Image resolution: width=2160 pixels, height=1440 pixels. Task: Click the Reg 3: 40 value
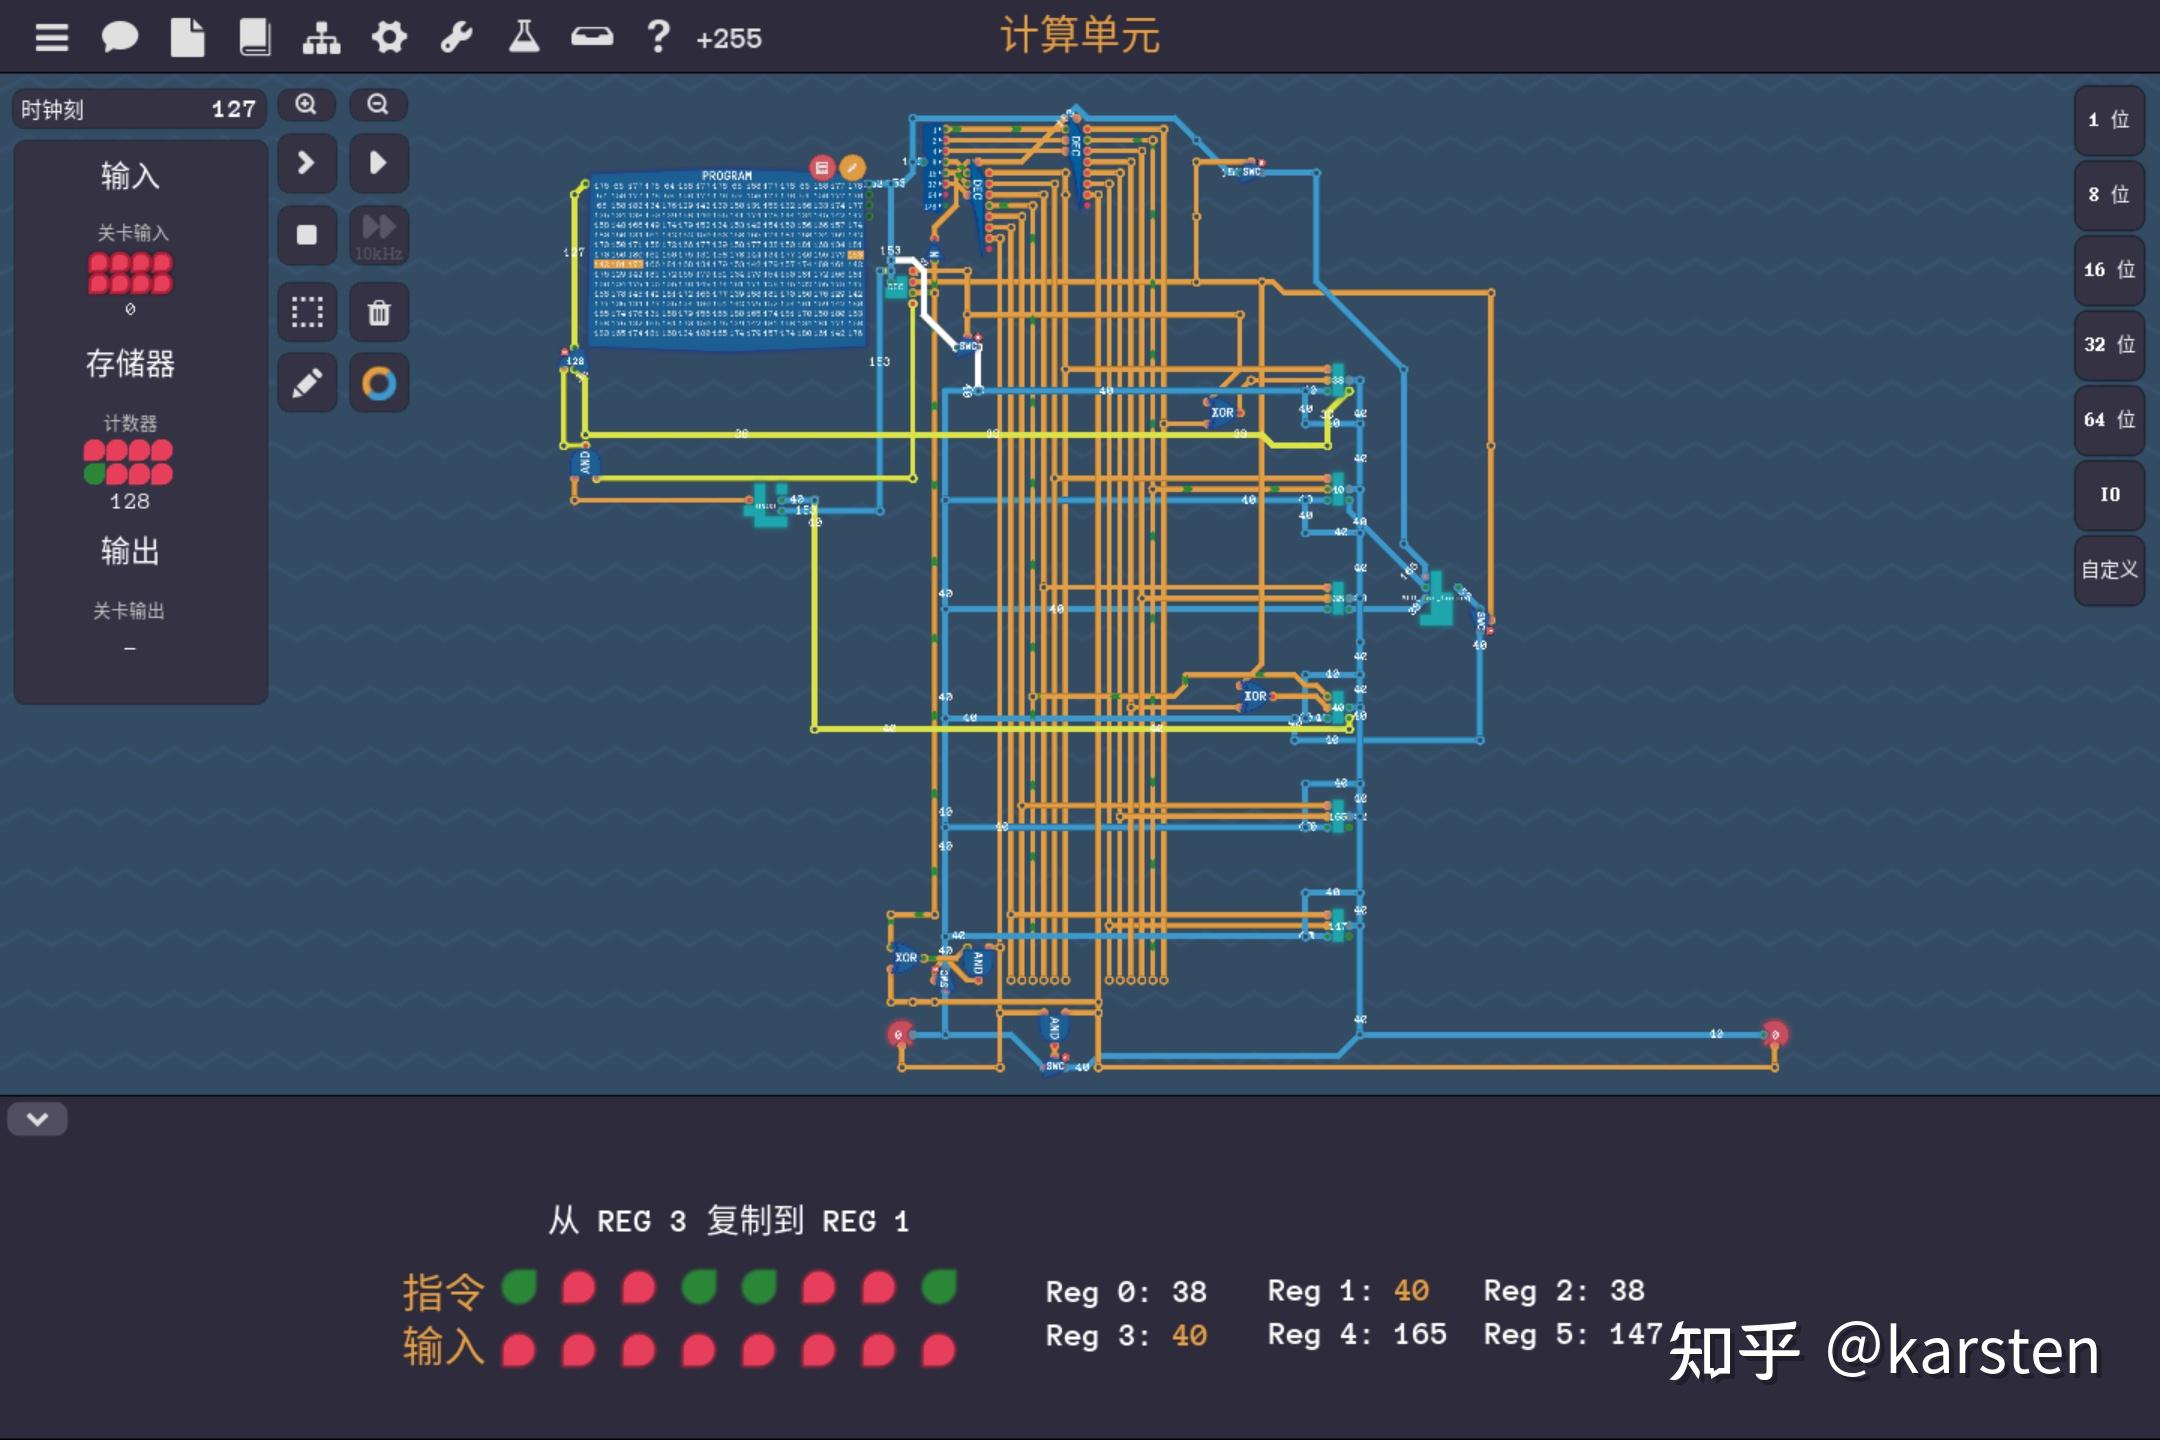pos(1126,1336)
